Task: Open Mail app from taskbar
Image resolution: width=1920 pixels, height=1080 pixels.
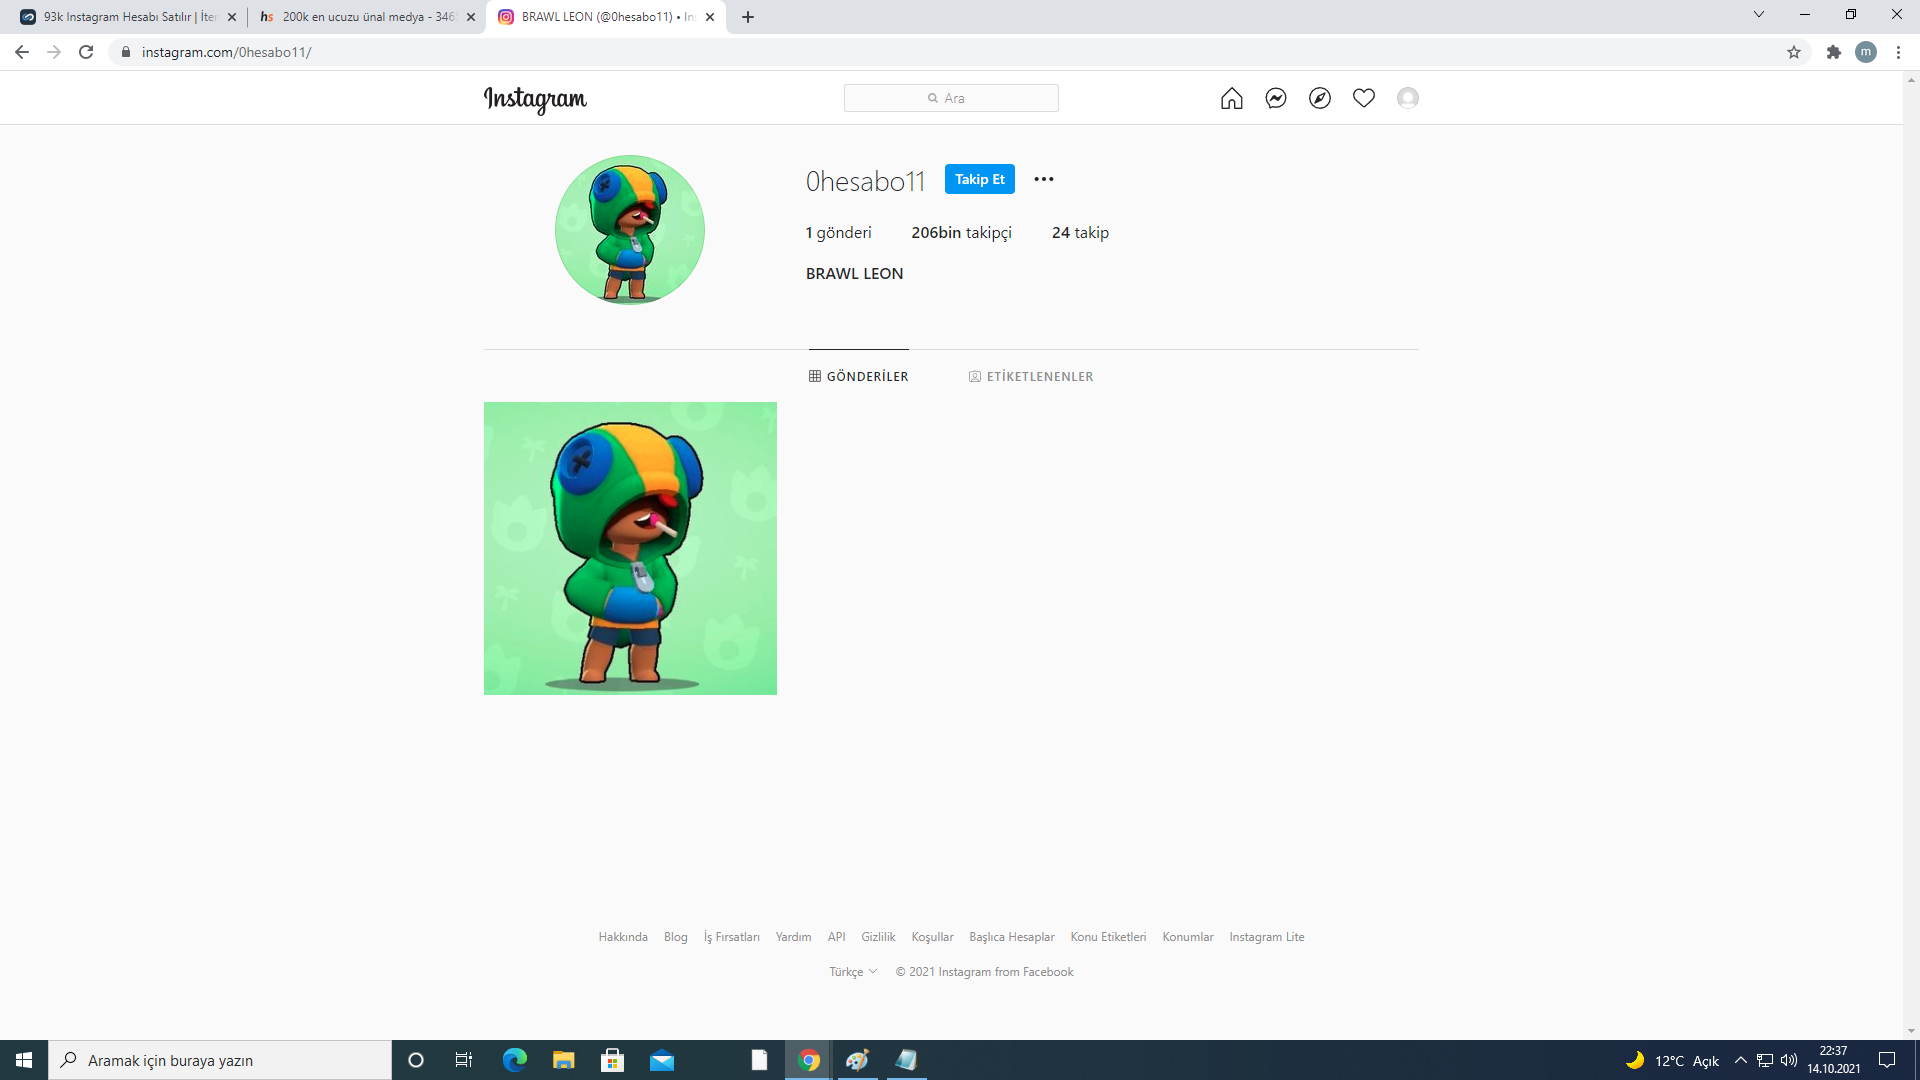Action: pos(661,1060)
